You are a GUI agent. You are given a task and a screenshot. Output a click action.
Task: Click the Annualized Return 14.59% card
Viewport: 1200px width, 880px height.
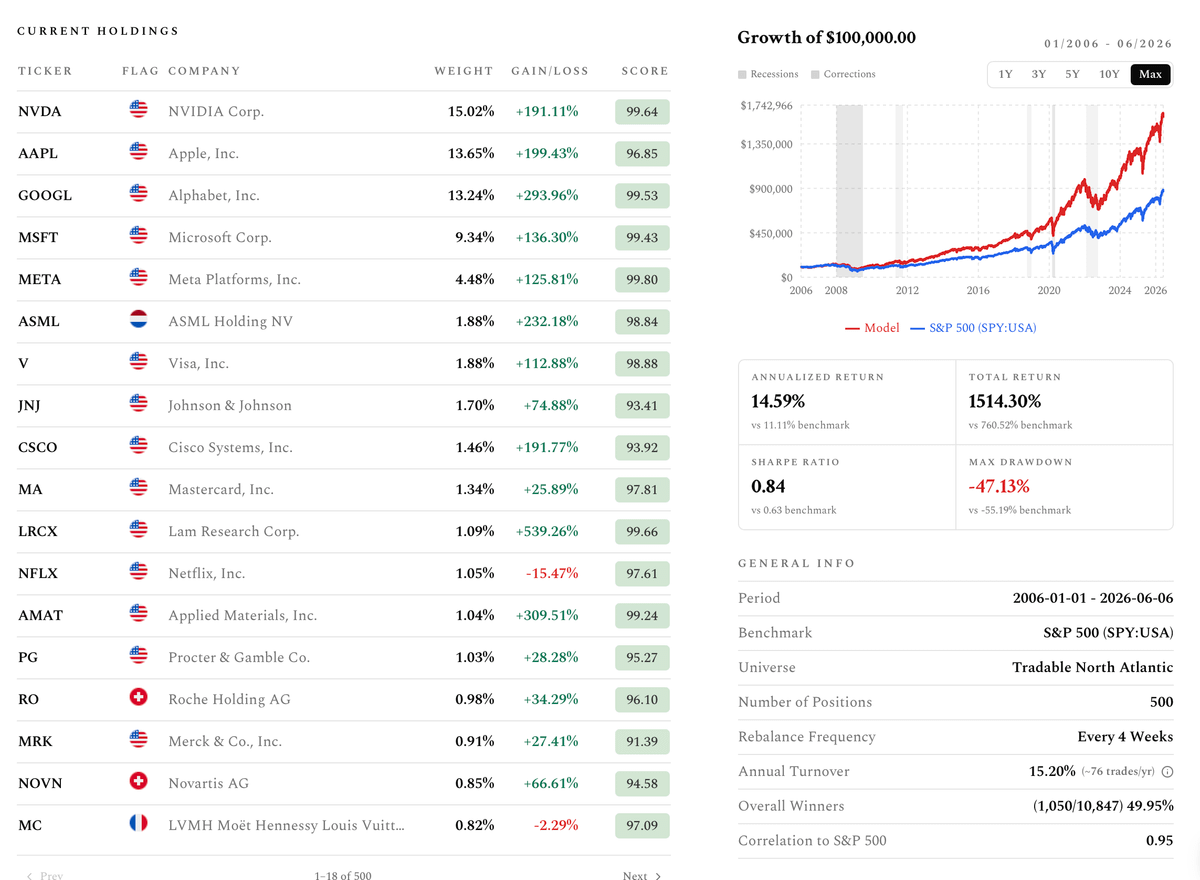point(847,402)
